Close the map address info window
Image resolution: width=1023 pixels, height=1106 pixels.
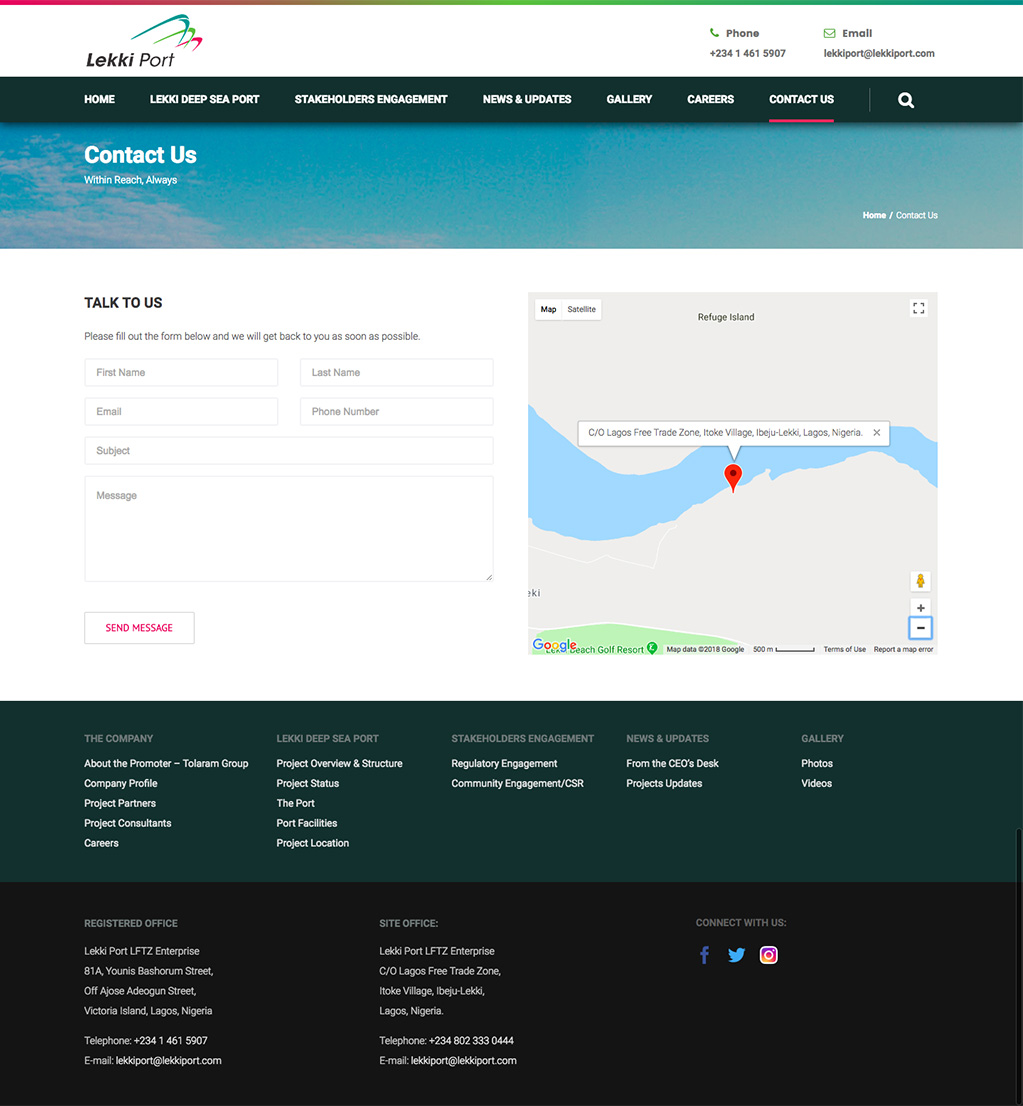pyautogui.click(x=877, y=433)
